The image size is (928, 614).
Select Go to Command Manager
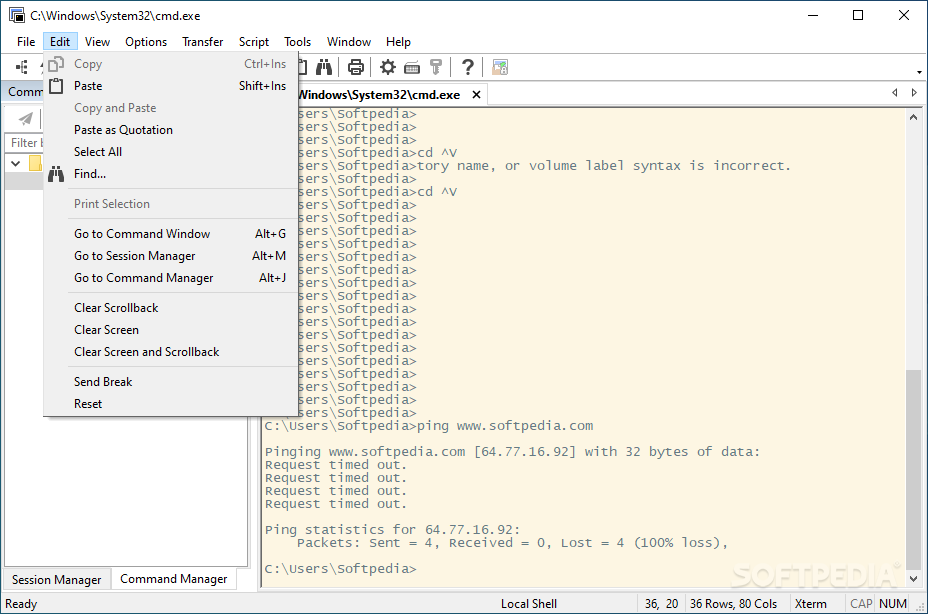(x=170, y=277)
